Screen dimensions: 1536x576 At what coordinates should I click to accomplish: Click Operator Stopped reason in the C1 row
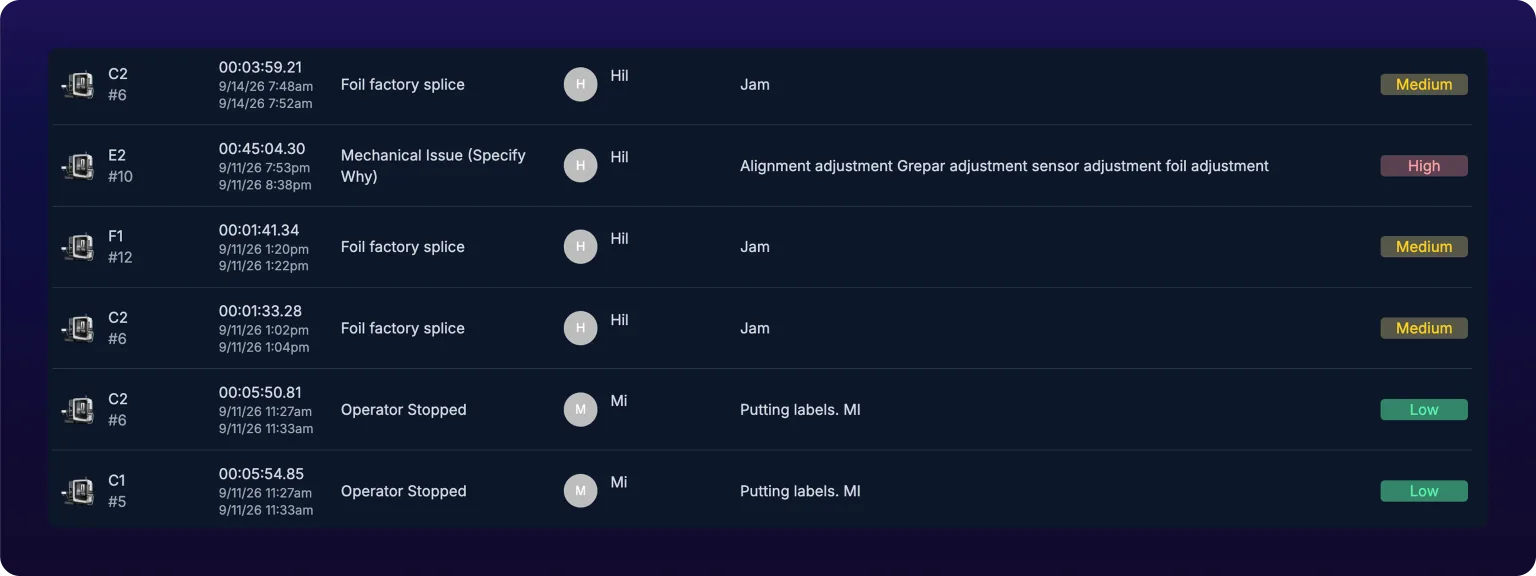click(x=404, y=491)
